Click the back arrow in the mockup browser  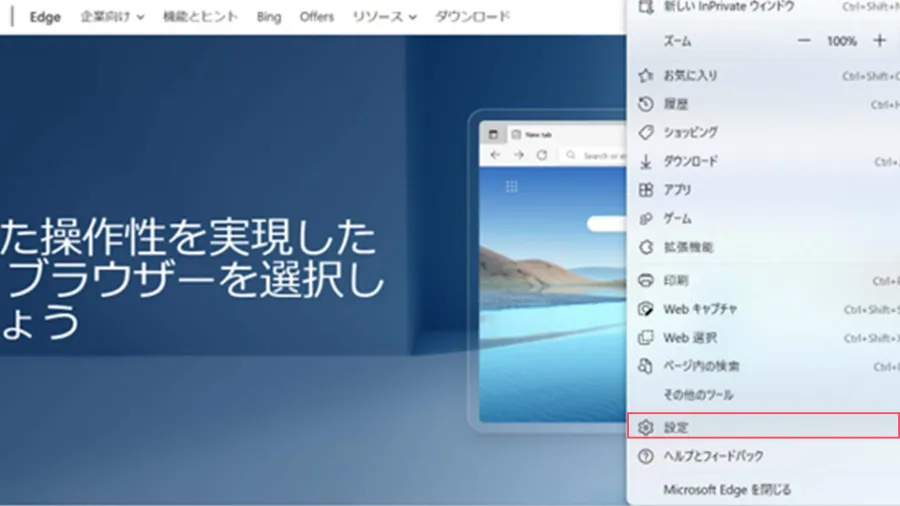coord(495,155)
